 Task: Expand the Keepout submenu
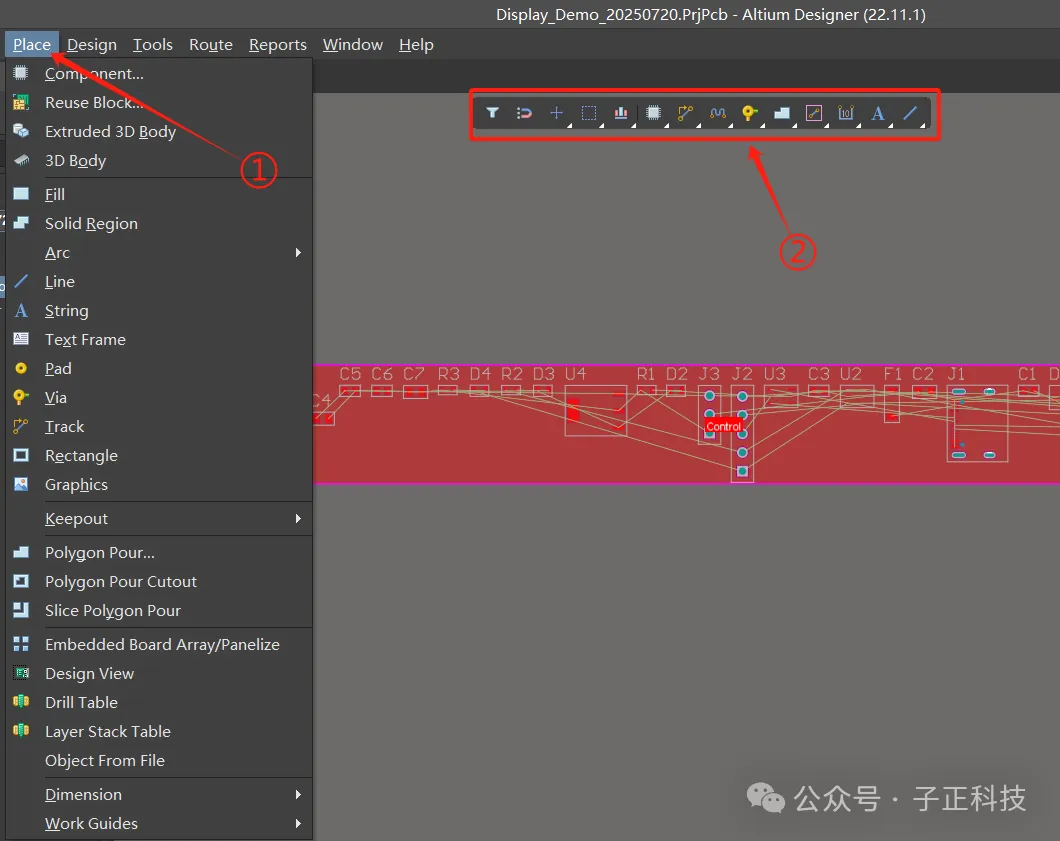[x=159, y=519]
